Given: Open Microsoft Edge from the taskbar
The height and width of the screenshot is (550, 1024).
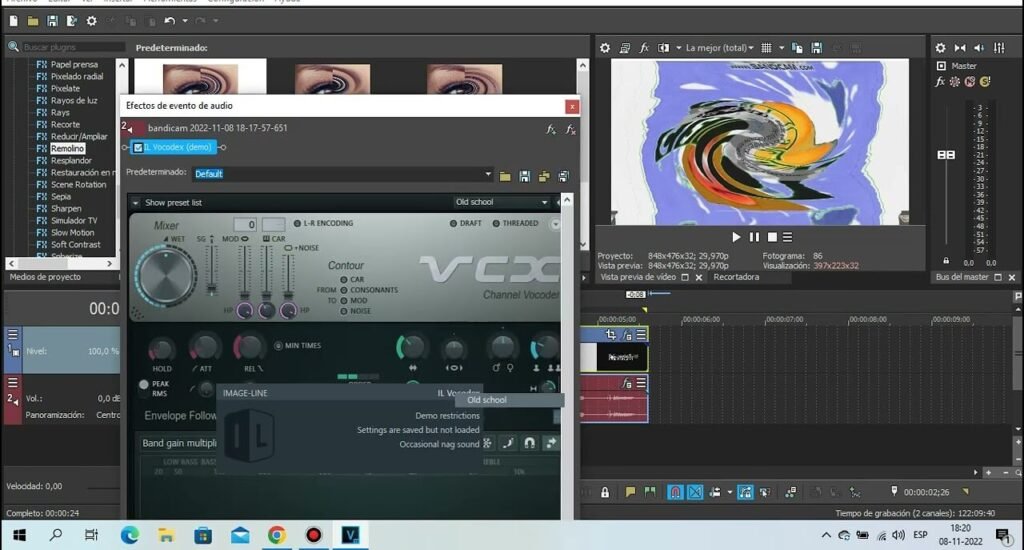Looking at the screenshot, I should point(130,535).
